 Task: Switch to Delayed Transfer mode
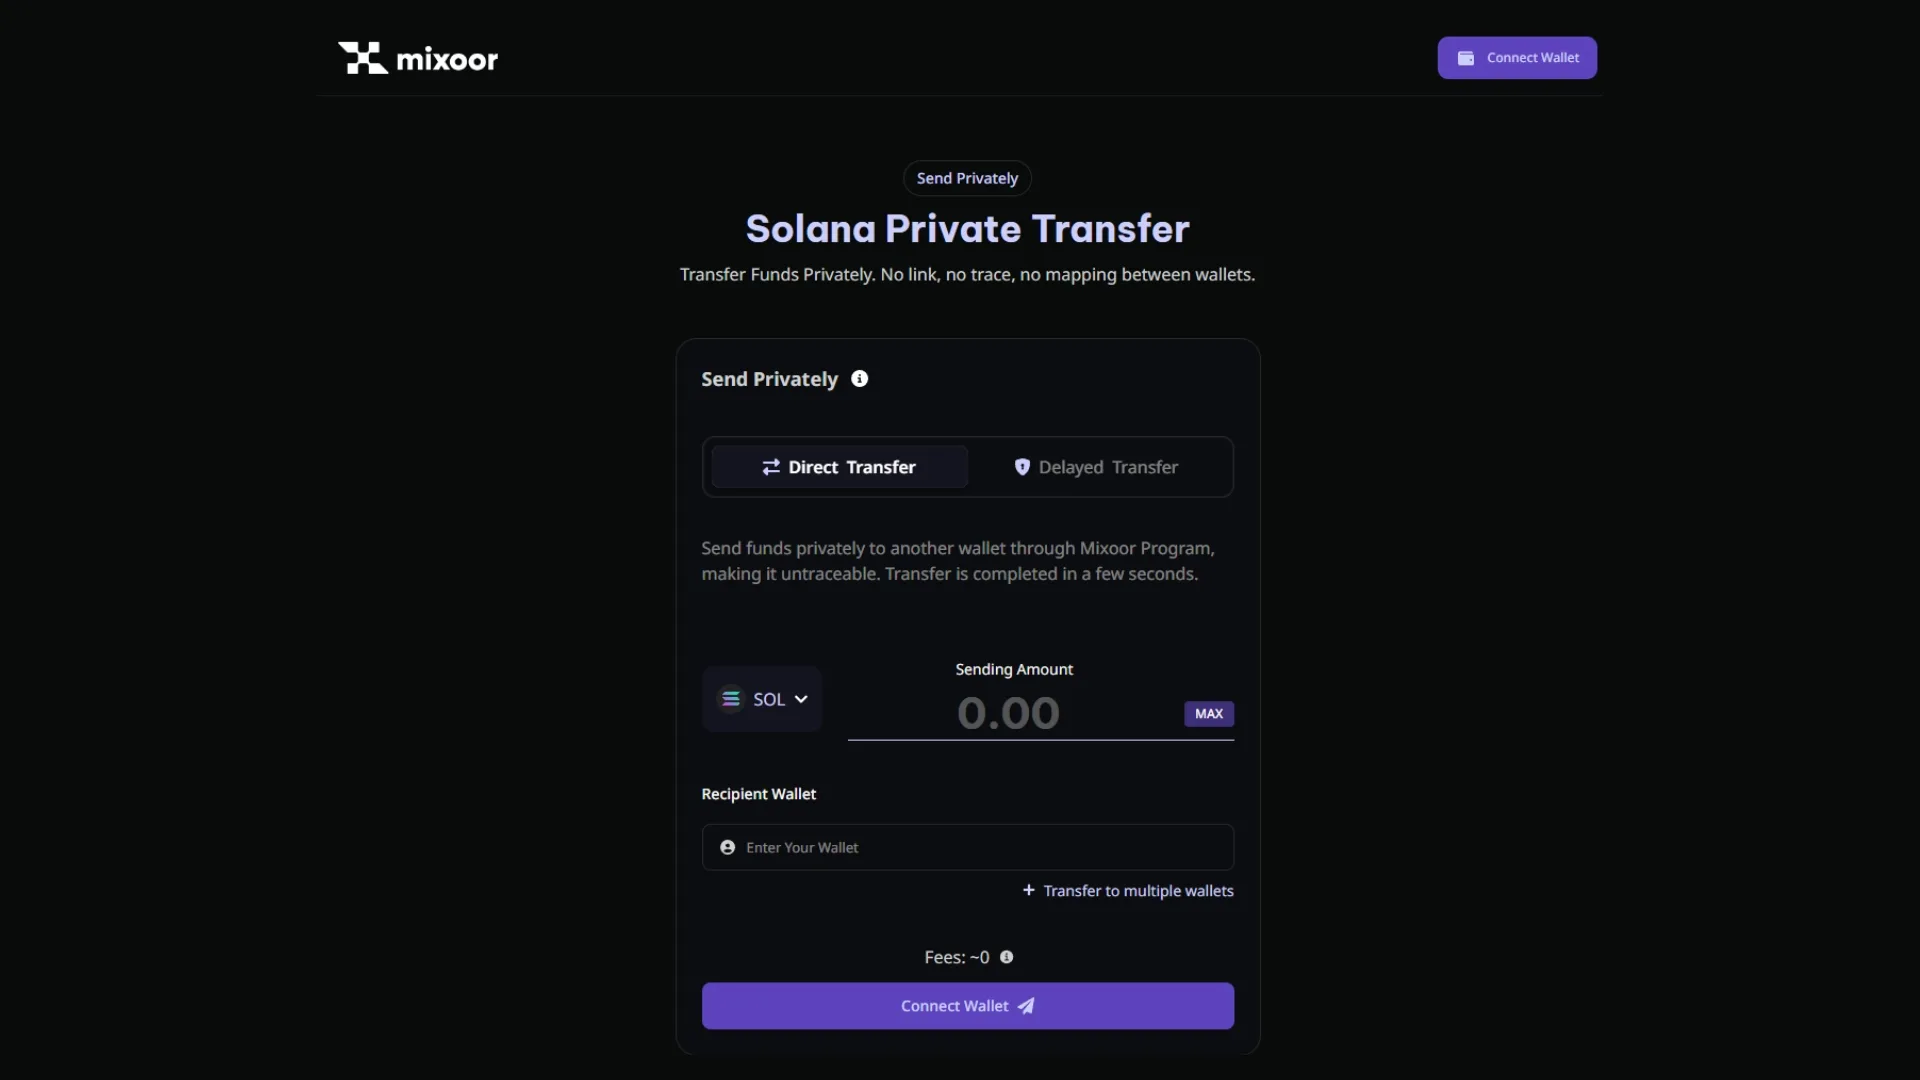point(1096,466)
